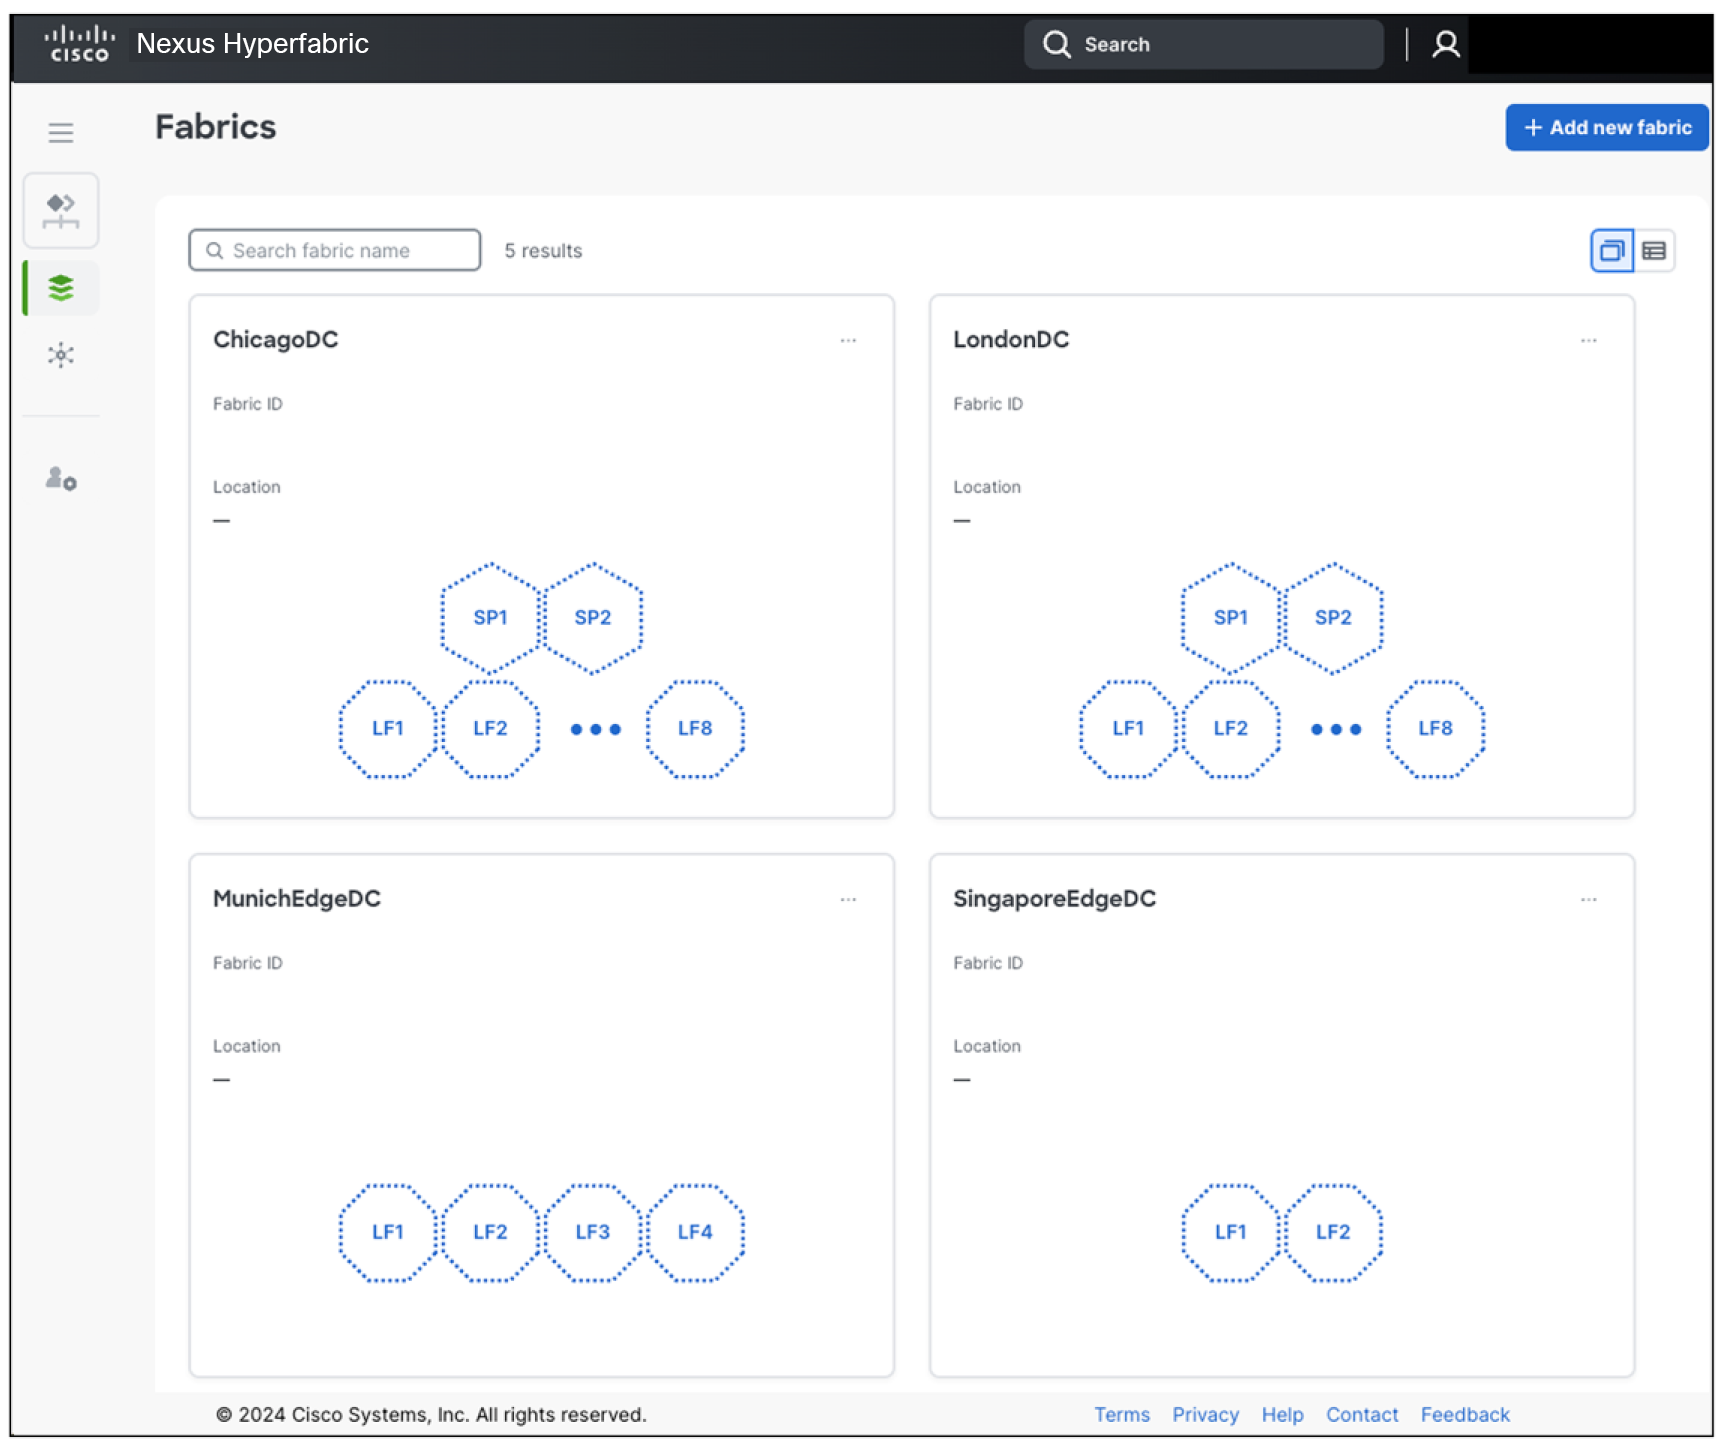The image size is (1724, 1448).
Task: Open LondonDC card options menu
Action: [x=1588, y=341]
